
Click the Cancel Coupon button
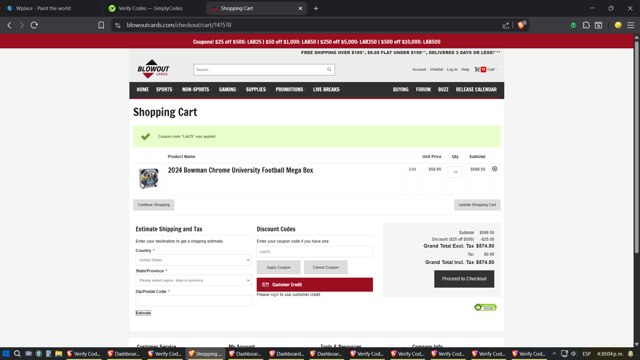[326, 267]
